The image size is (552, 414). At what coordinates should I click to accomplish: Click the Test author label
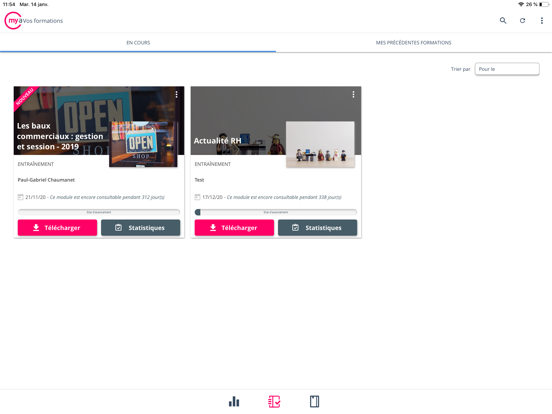click(199, 180)
